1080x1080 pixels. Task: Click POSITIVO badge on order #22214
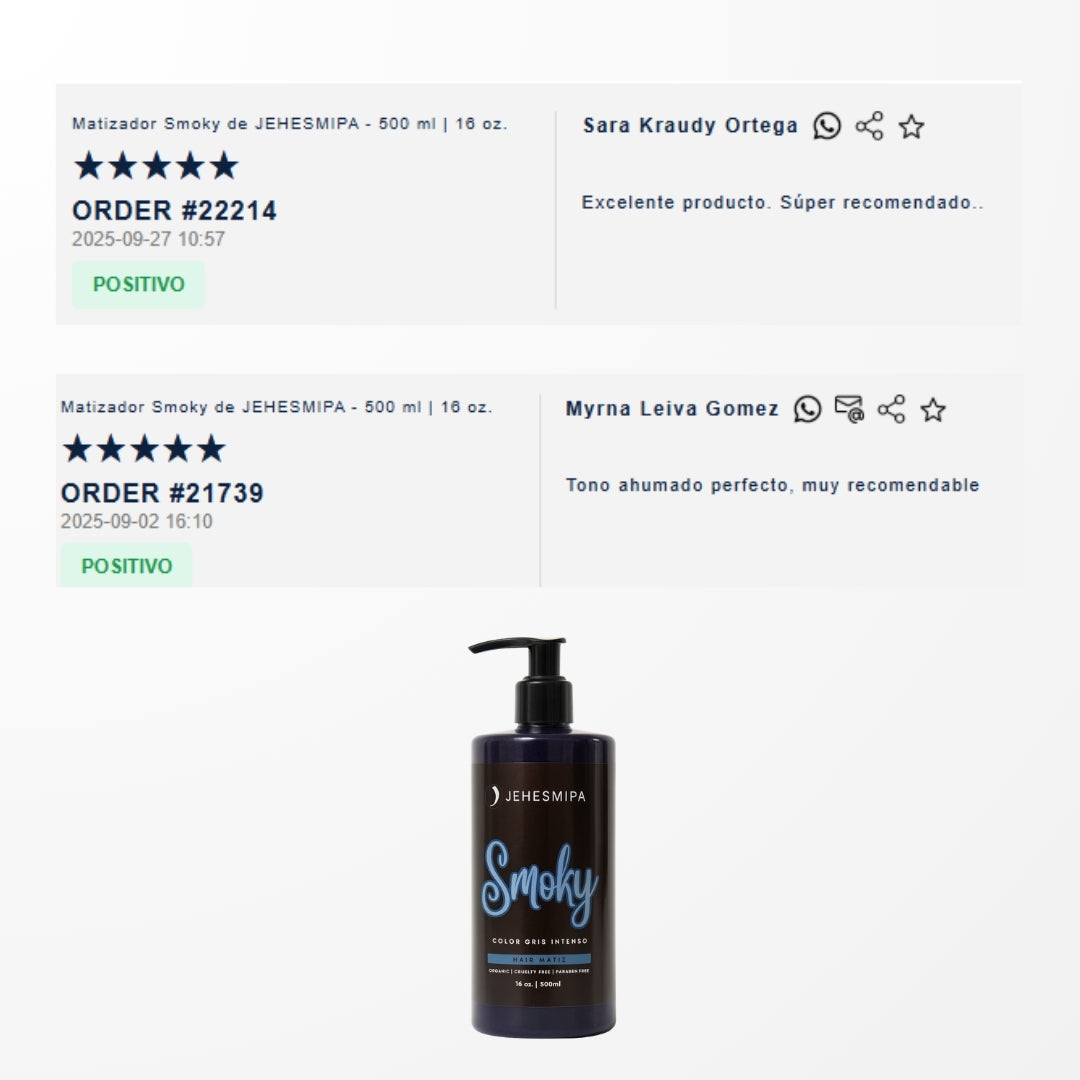138,284
